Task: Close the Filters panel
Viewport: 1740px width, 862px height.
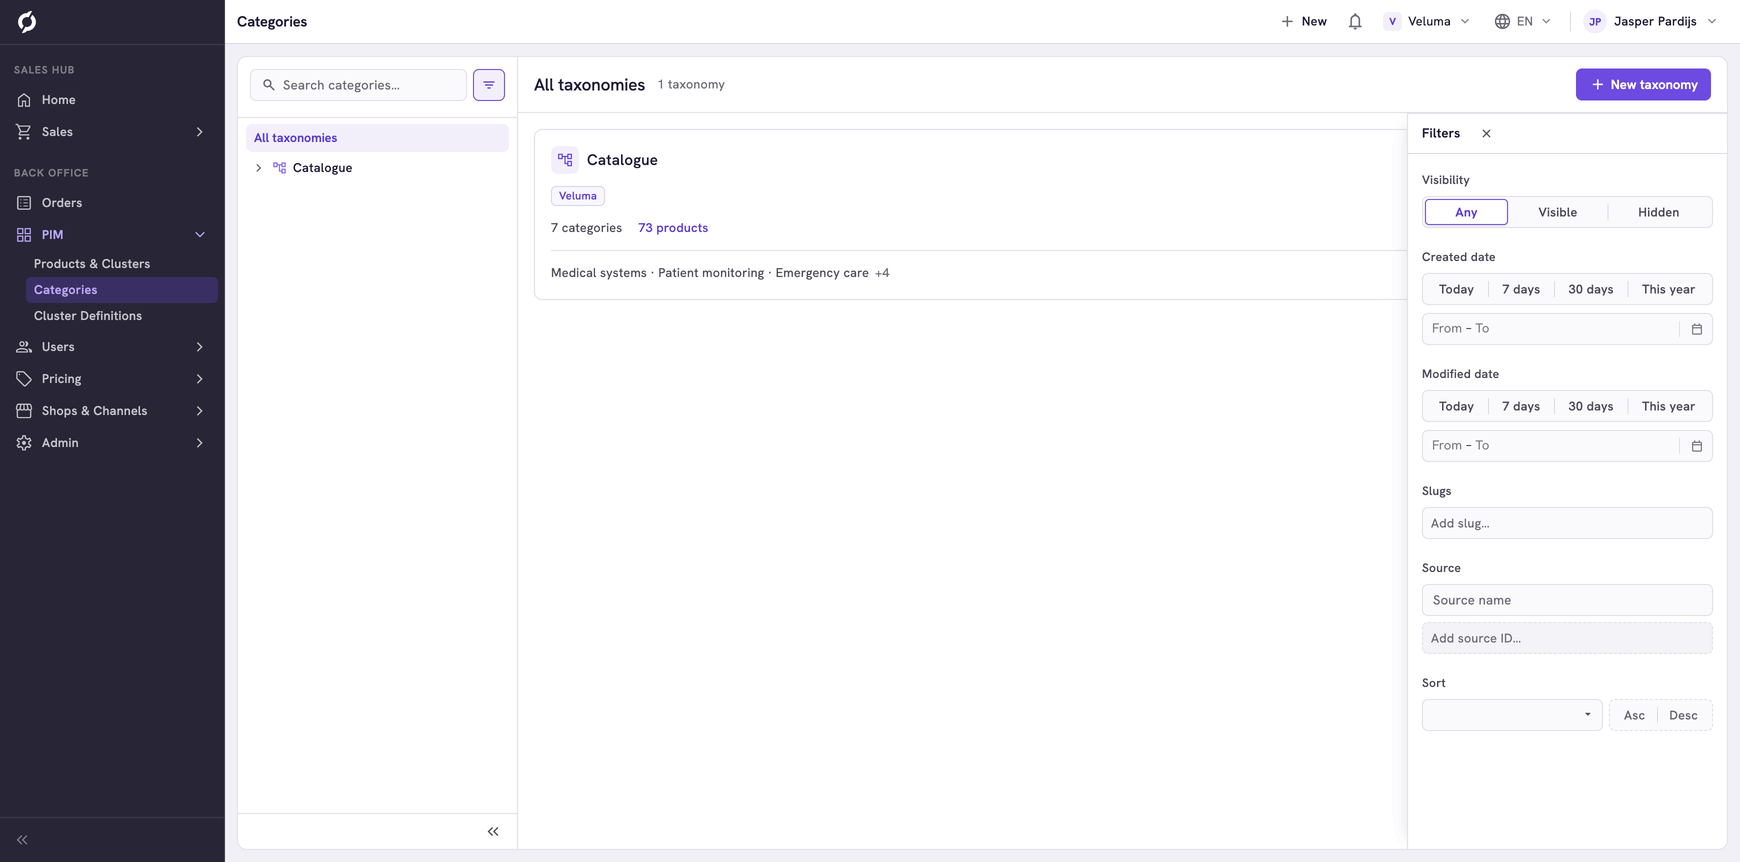Action: pyautogui.click(x=1486, y=133)
